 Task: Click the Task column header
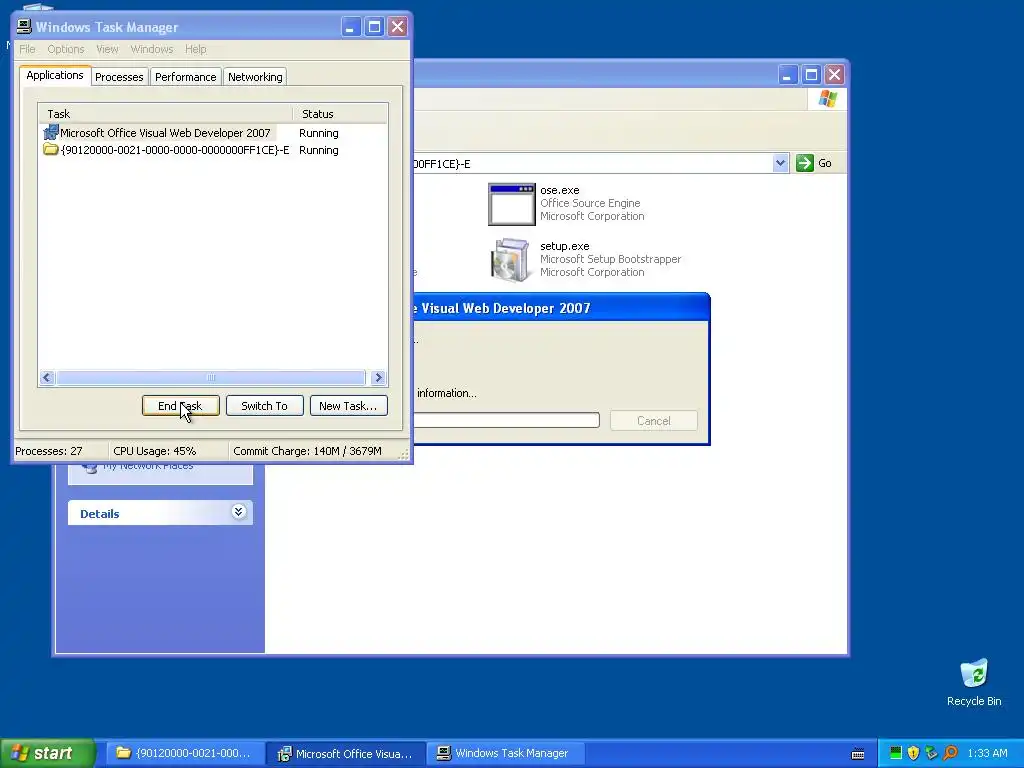[165, 114]
